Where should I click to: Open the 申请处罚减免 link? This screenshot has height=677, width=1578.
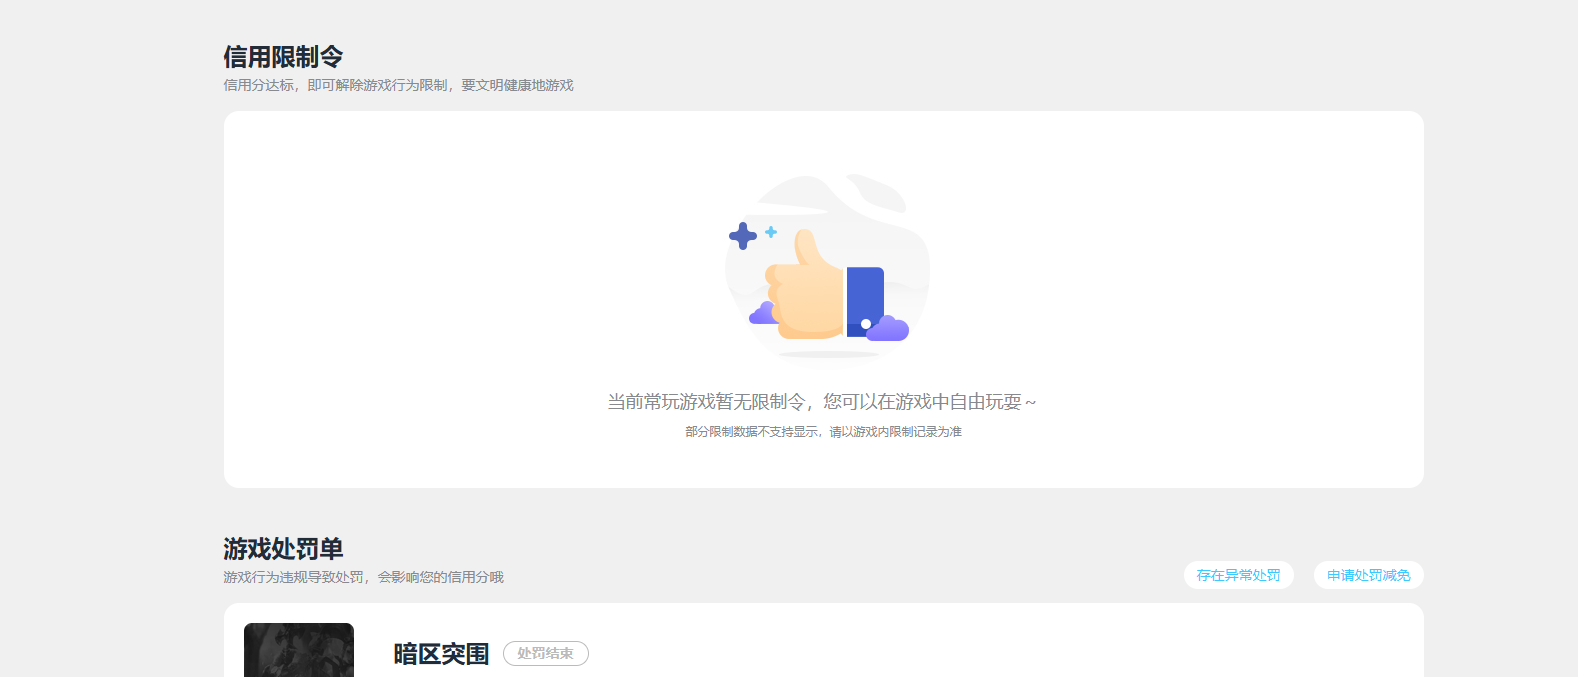coord(1368,575)
